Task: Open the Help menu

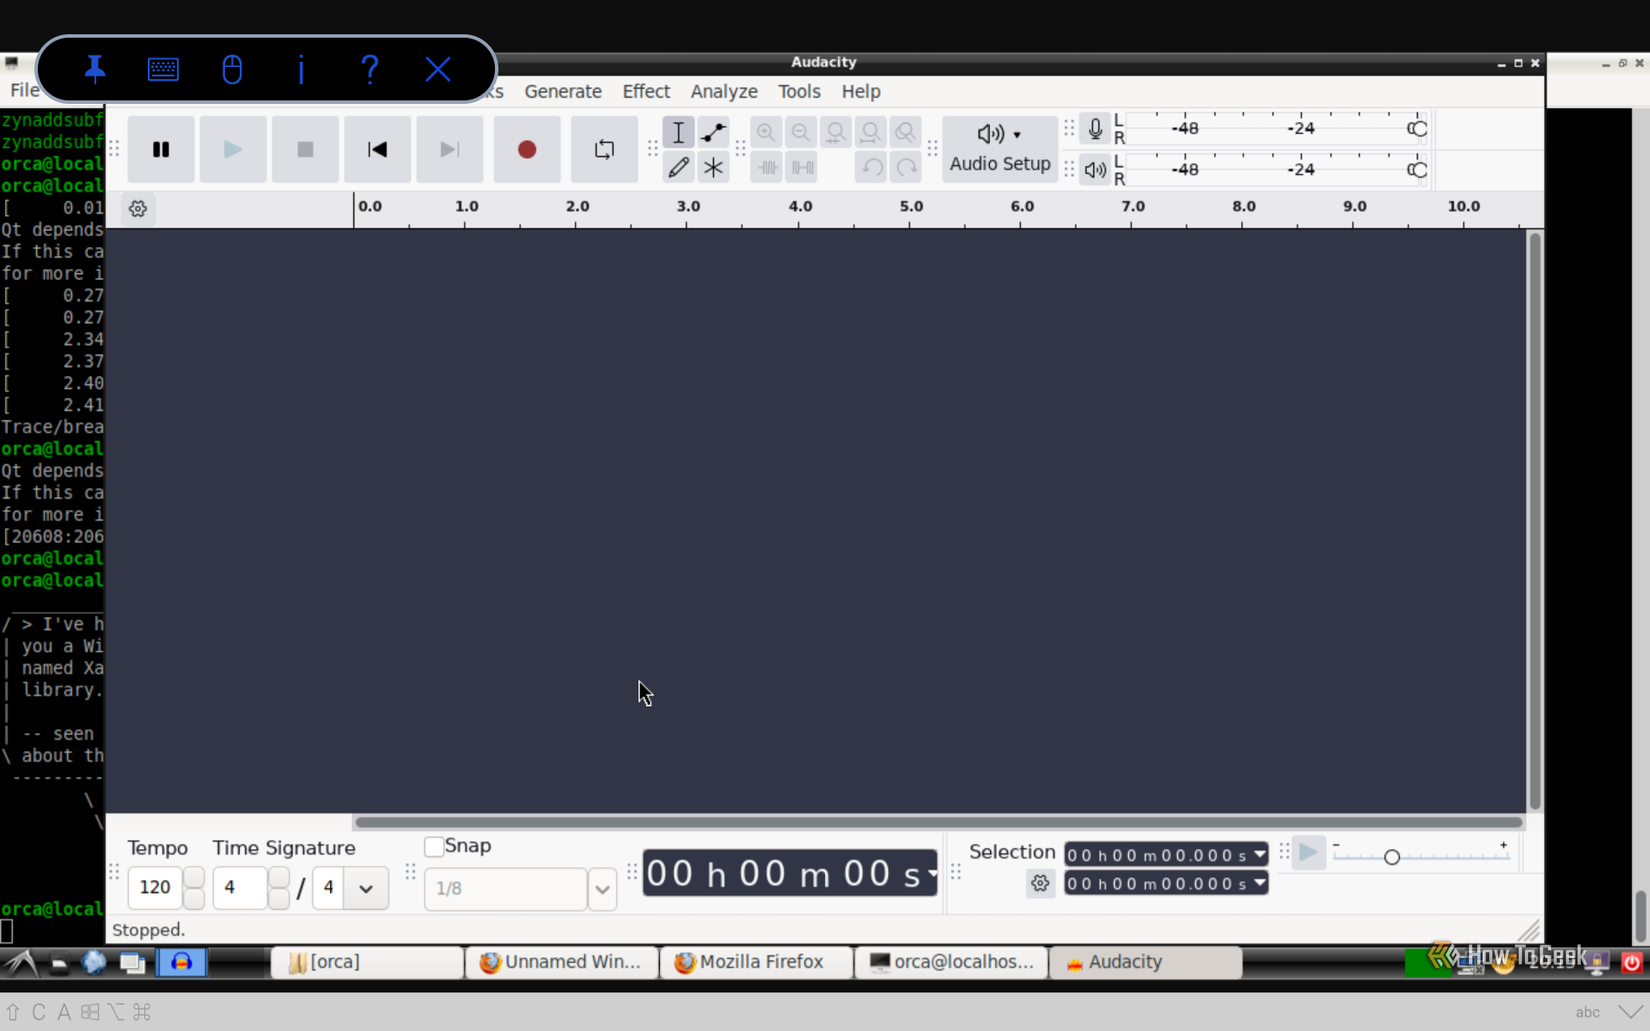Action: pos(861,91)
